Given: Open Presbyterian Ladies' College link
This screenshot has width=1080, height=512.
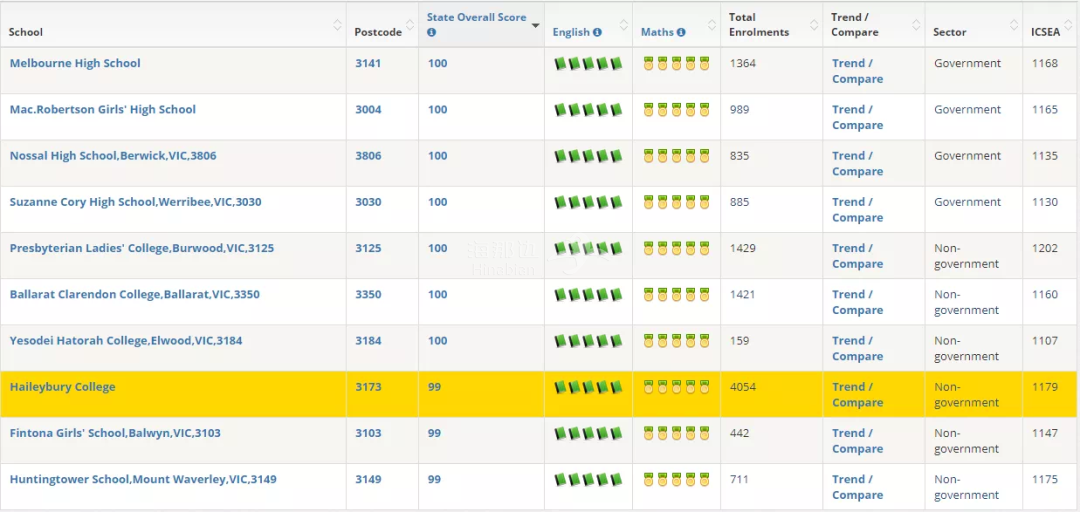Looking at the screenshot, I should 142,248.
